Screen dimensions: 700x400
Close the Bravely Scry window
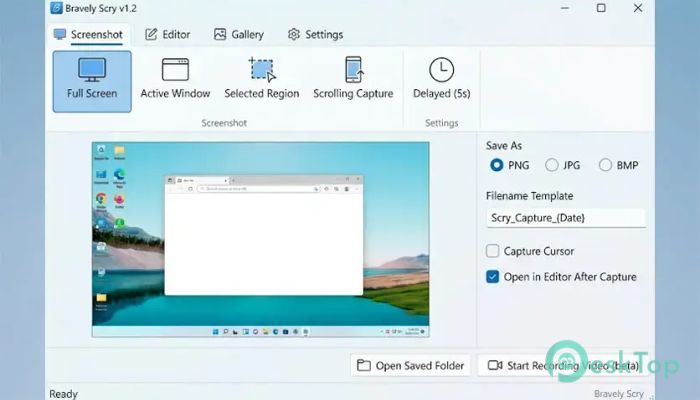[x=638, y=8]
